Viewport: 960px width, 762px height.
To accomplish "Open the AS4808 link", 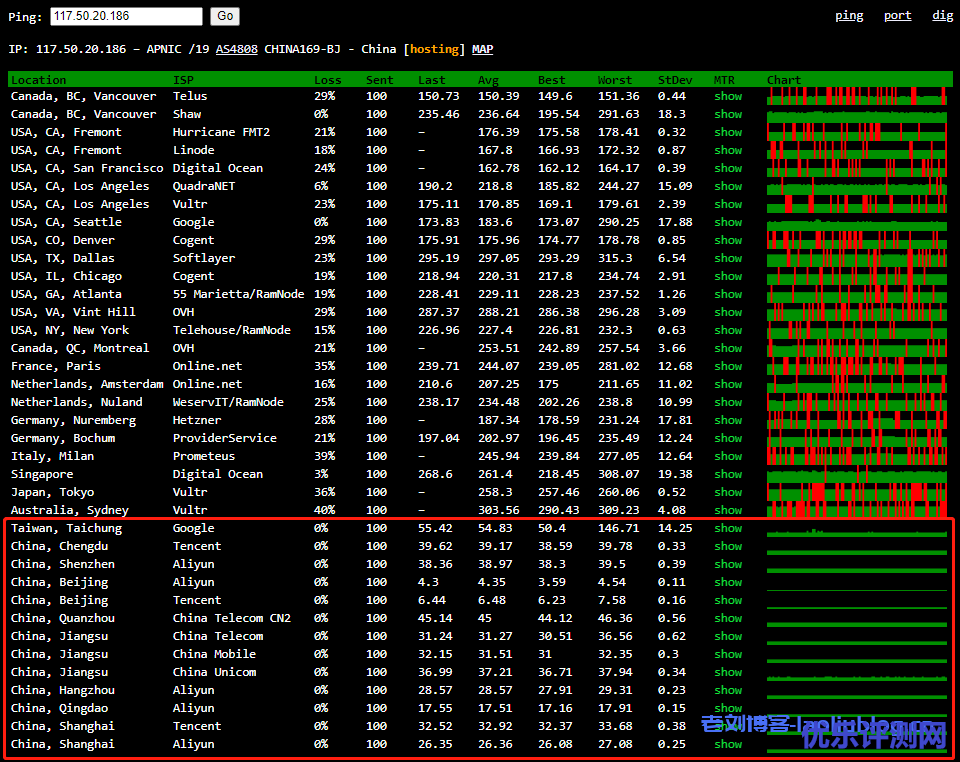I will 236,49.
